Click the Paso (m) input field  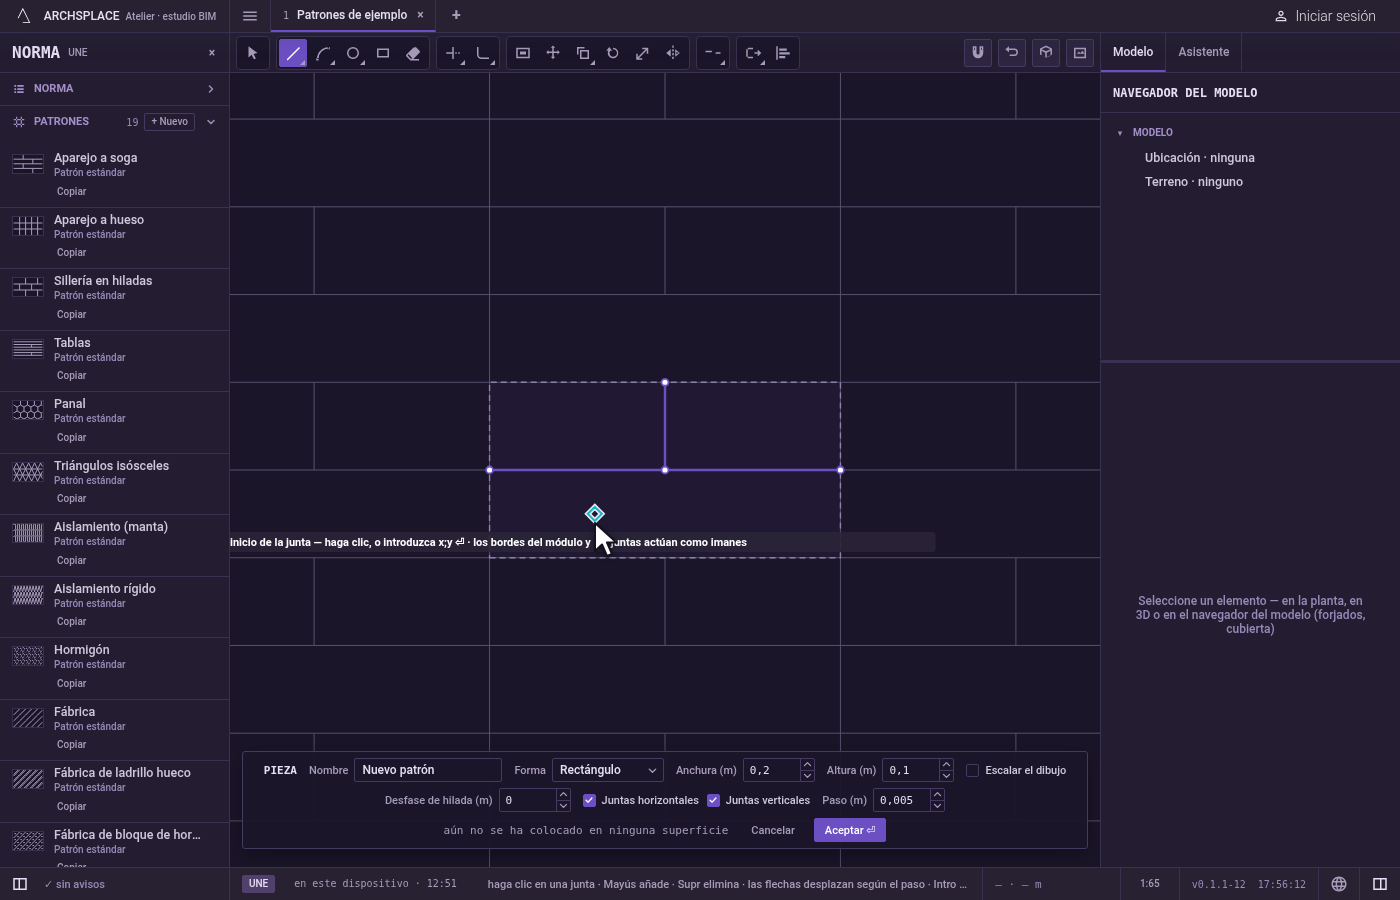(901, 800)
